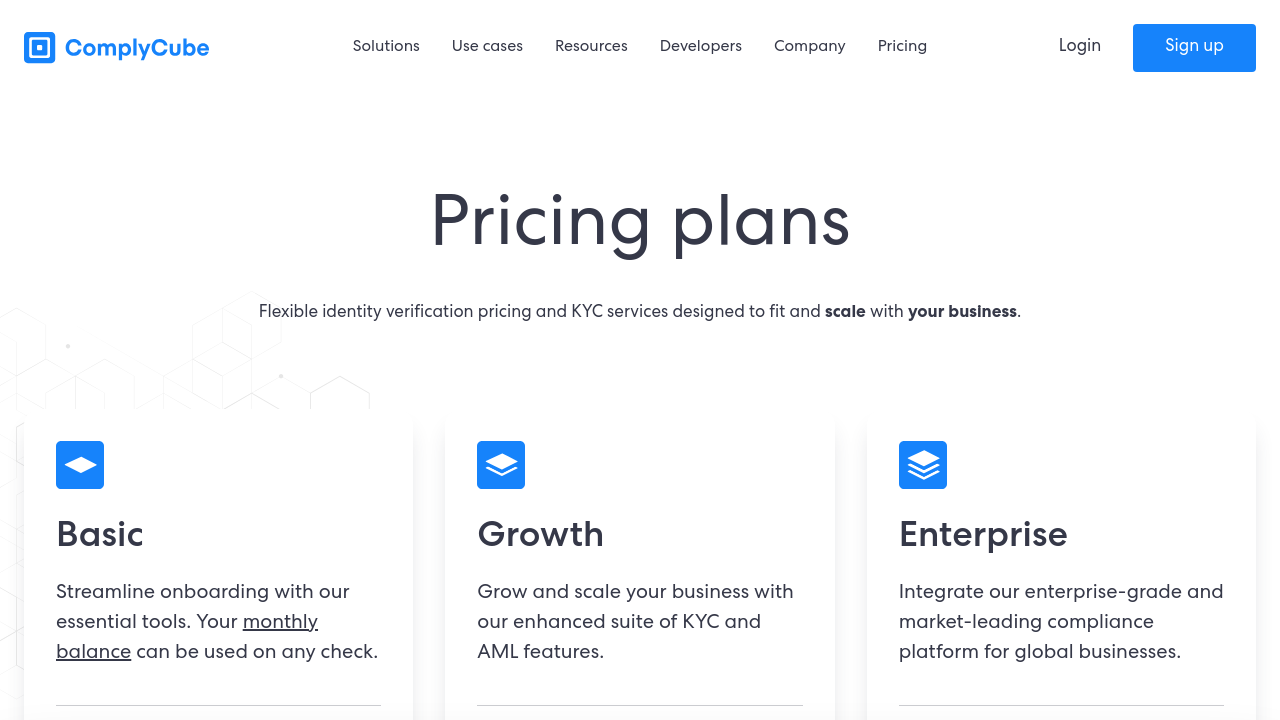Open the Solutions menu
Screen dimensions: 1280x720
386,46
